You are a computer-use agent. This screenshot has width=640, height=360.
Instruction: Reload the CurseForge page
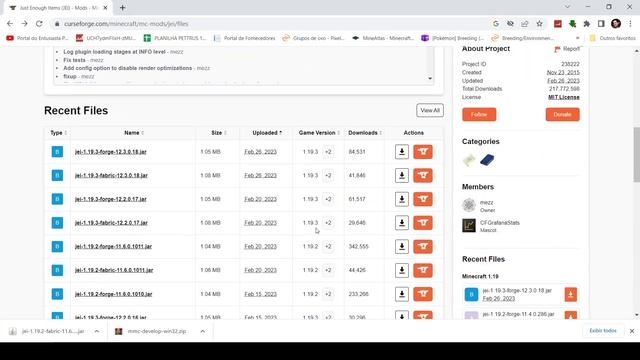(x=39, y=24)
